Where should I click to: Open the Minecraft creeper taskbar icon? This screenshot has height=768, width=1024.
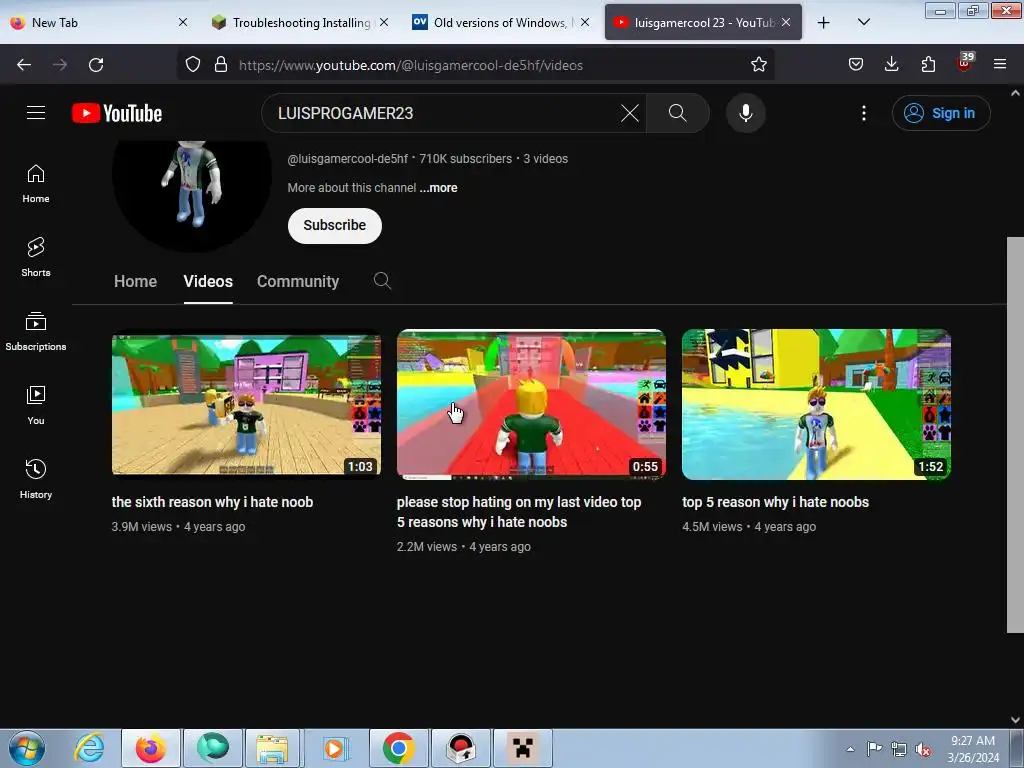[522, 748]
